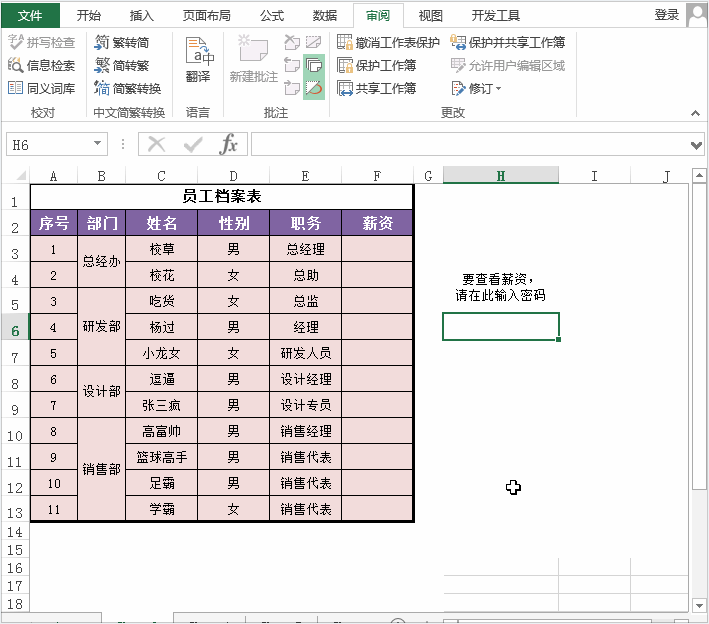The width and height of the screenshot is (709, 624).
Task: Click the user account avatar icon
Action: click(x=697, y=14)
